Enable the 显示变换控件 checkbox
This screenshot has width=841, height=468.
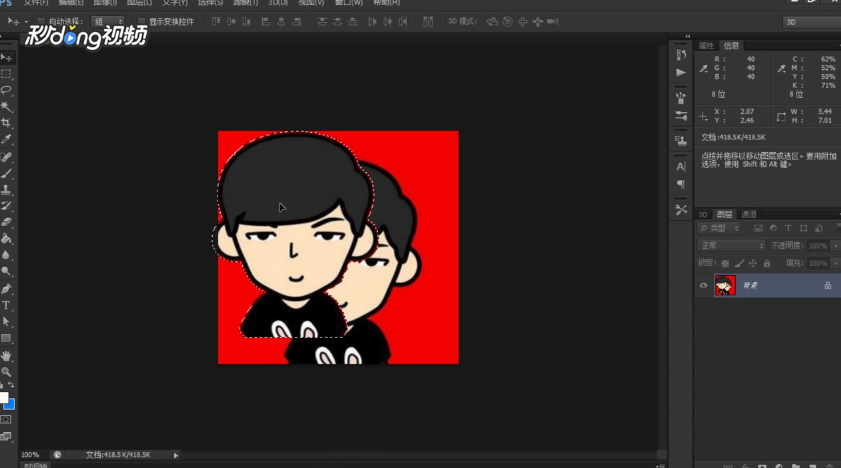[x=142, y=21]
